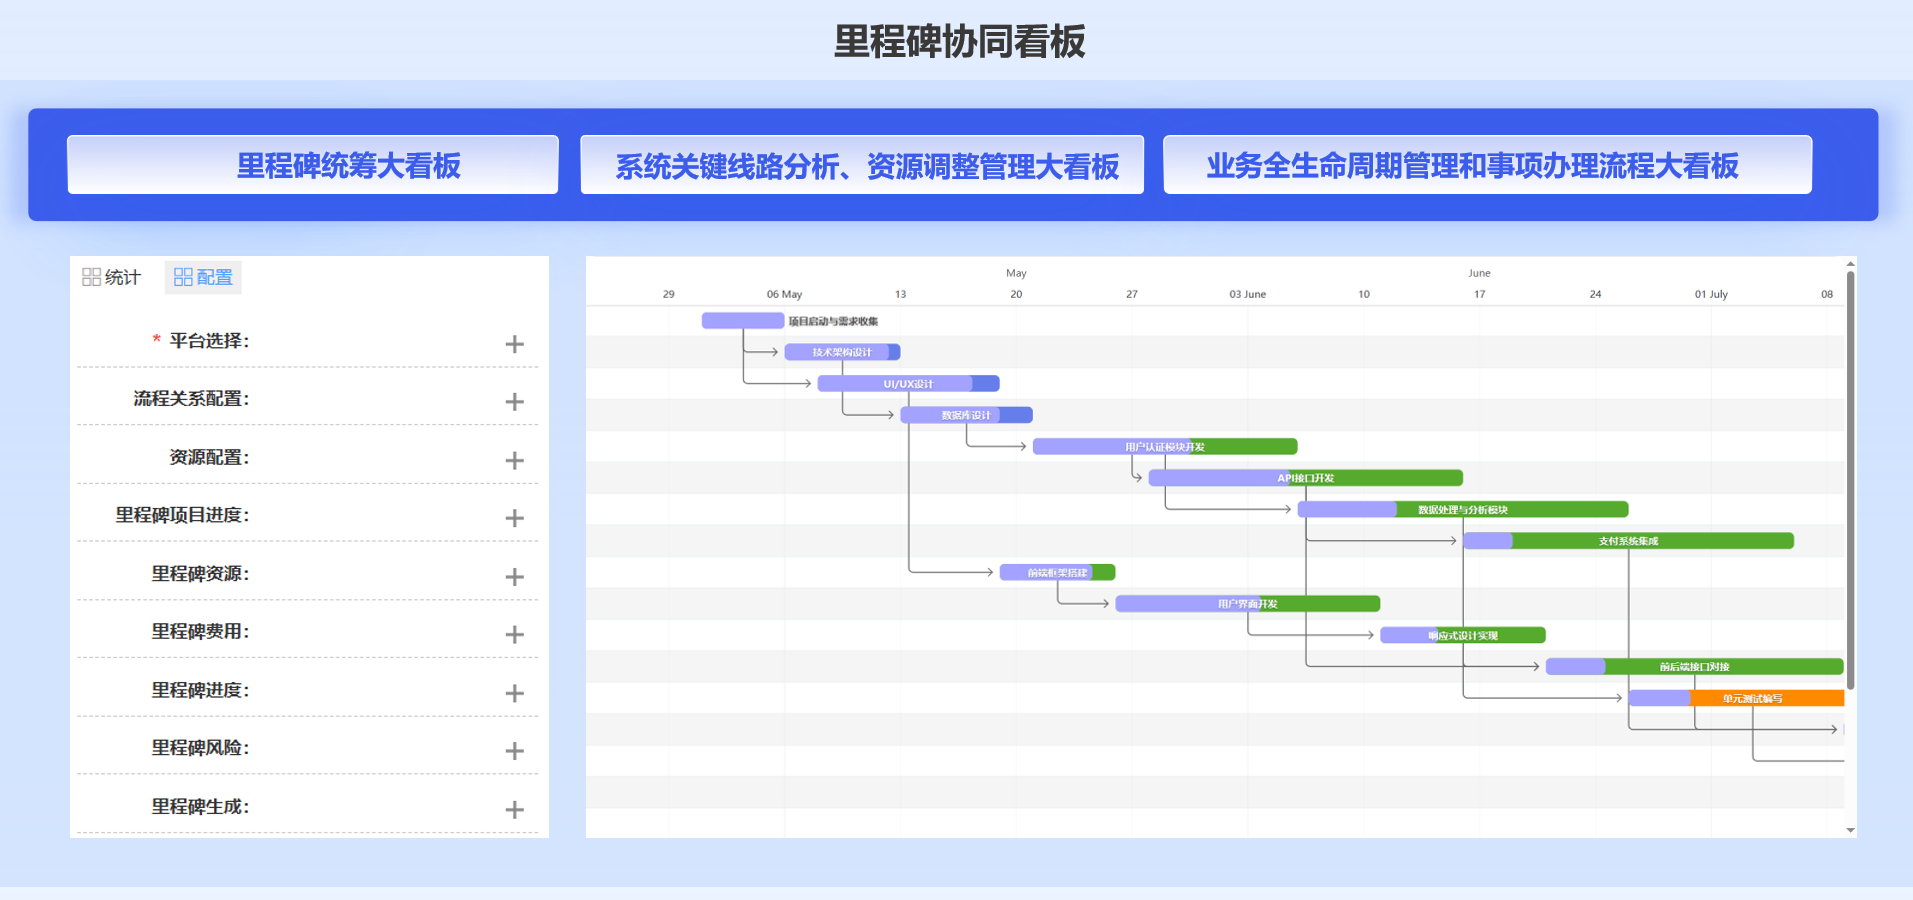Click the plus icon for 里程碑项目进度
The height and width of the screenshot is (900, 1913).
point(514,518)
